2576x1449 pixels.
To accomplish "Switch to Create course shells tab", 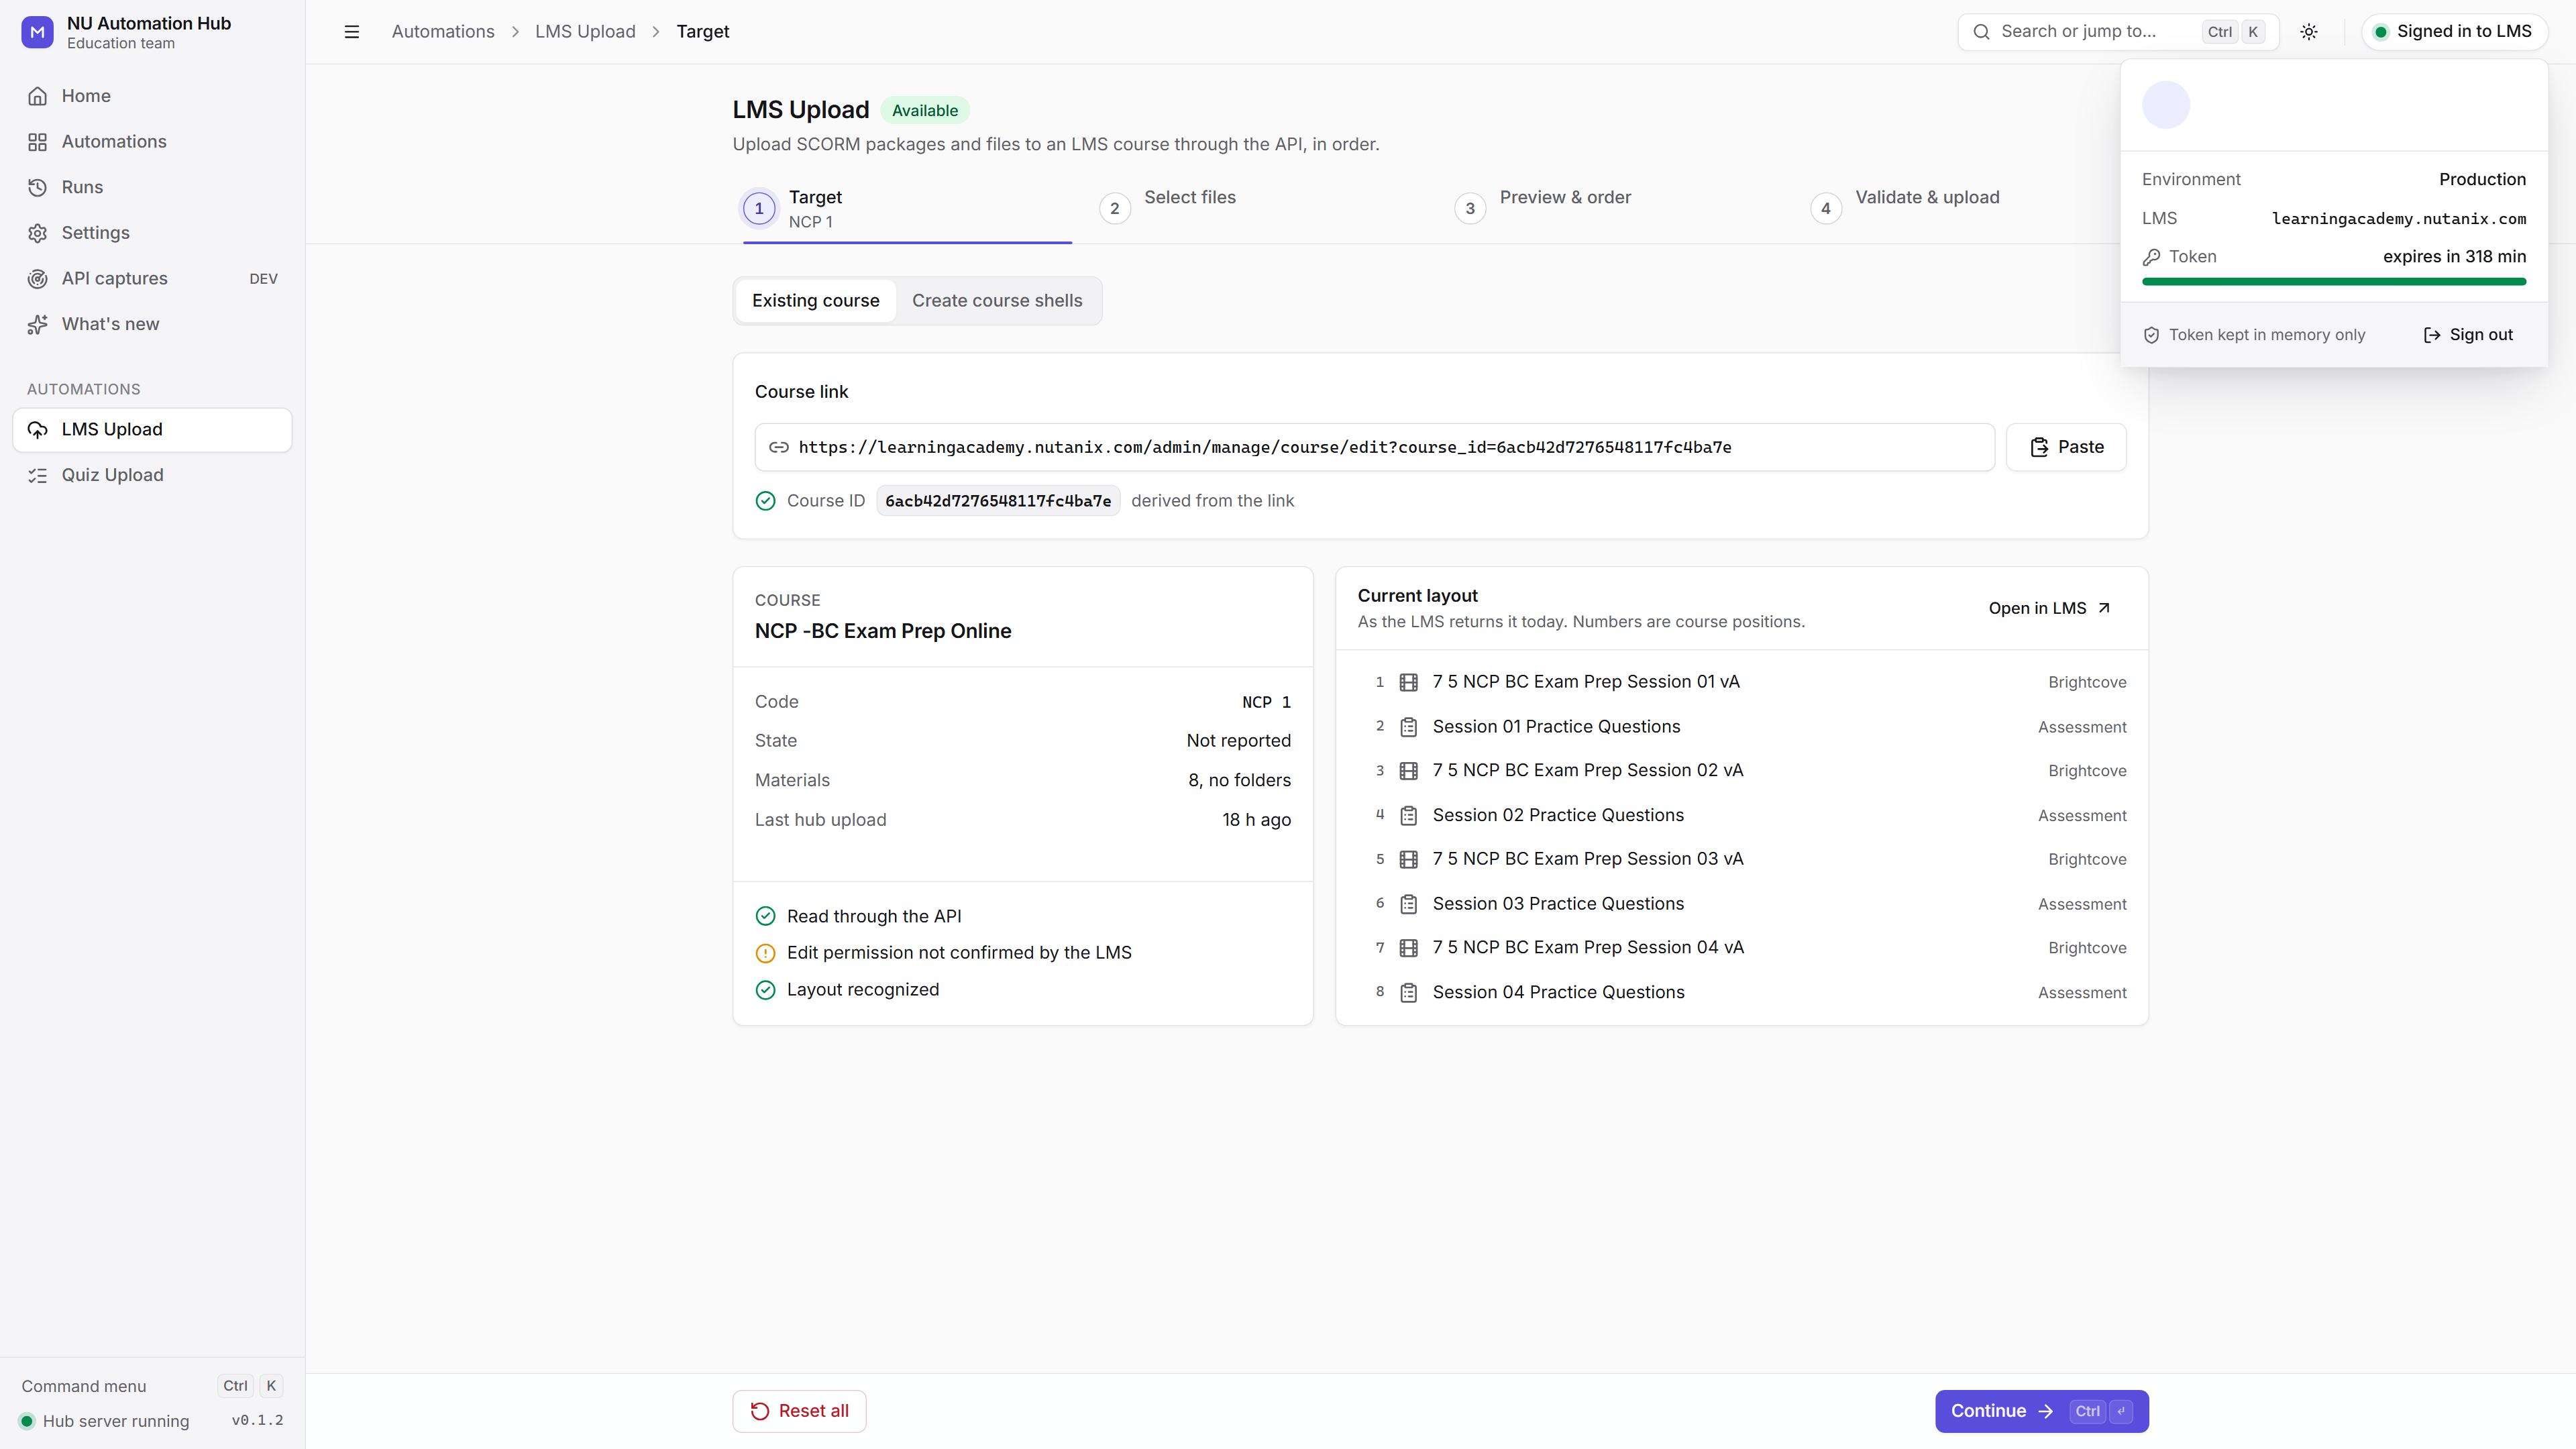I will click(997, 301).
